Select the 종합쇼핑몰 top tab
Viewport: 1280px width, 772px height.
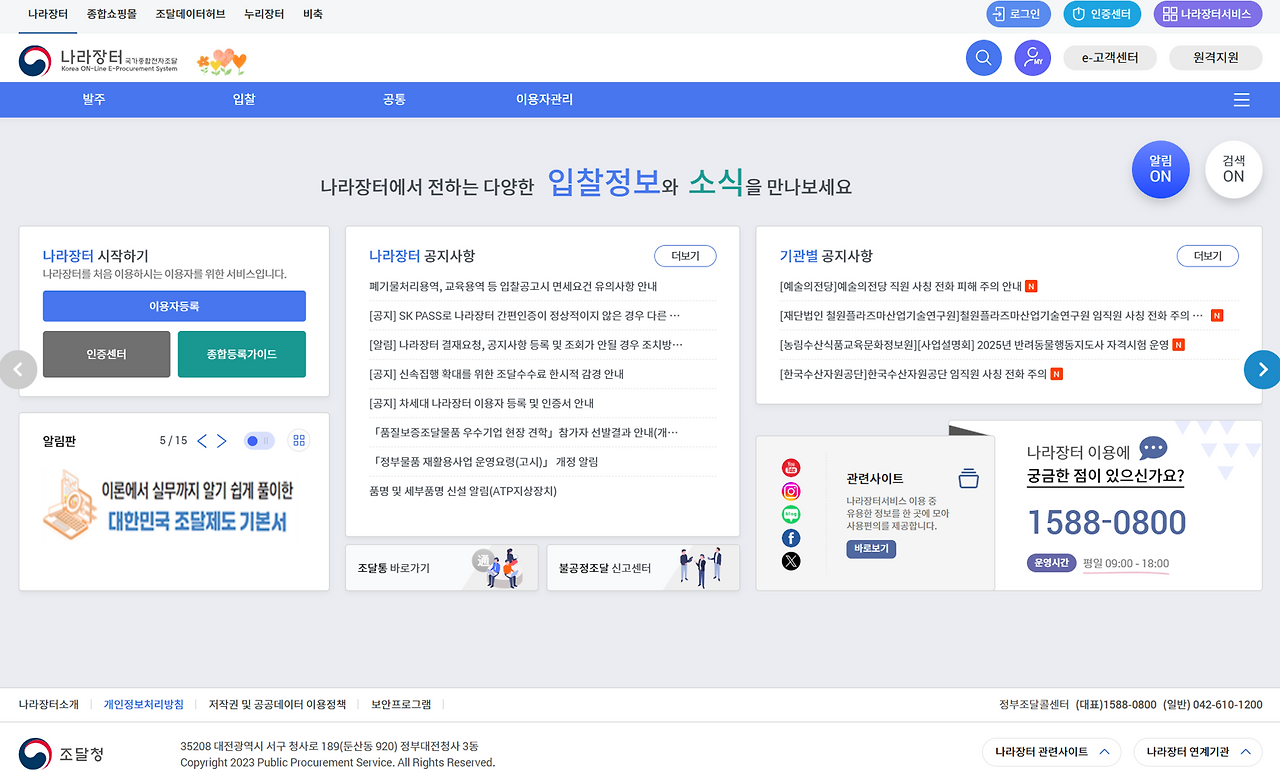point(111,15)
